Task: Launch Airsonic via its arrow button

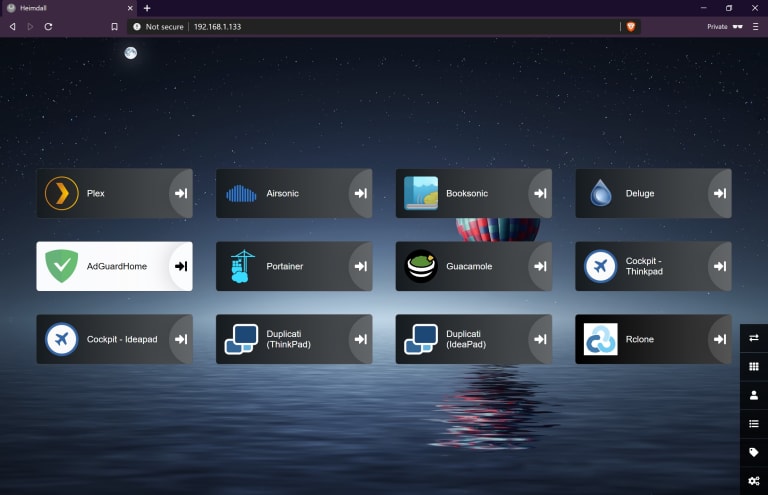Action: [x=361, y=193]
